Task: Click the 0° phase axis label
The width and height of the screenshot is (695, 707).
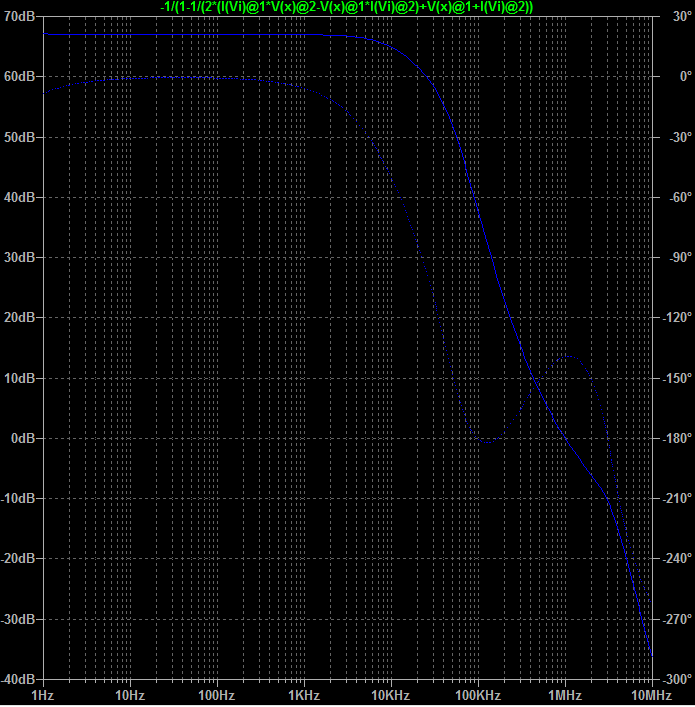Action: point(686,77)
